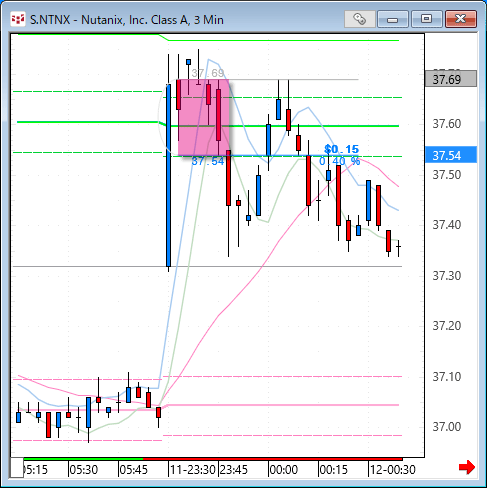Close the Nutanix chart window
Viewport: 487px width, 488px height.
pyautogui.click(x=461, y=19)
